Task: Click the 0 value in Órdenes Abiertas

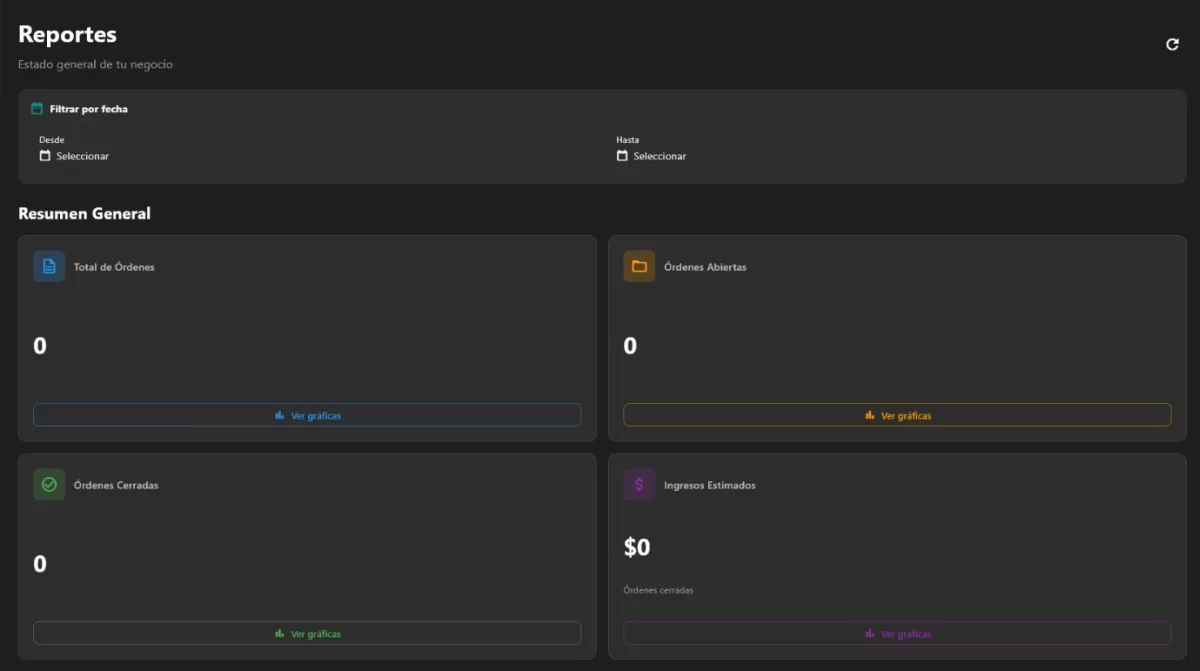Action: [630, 346]
